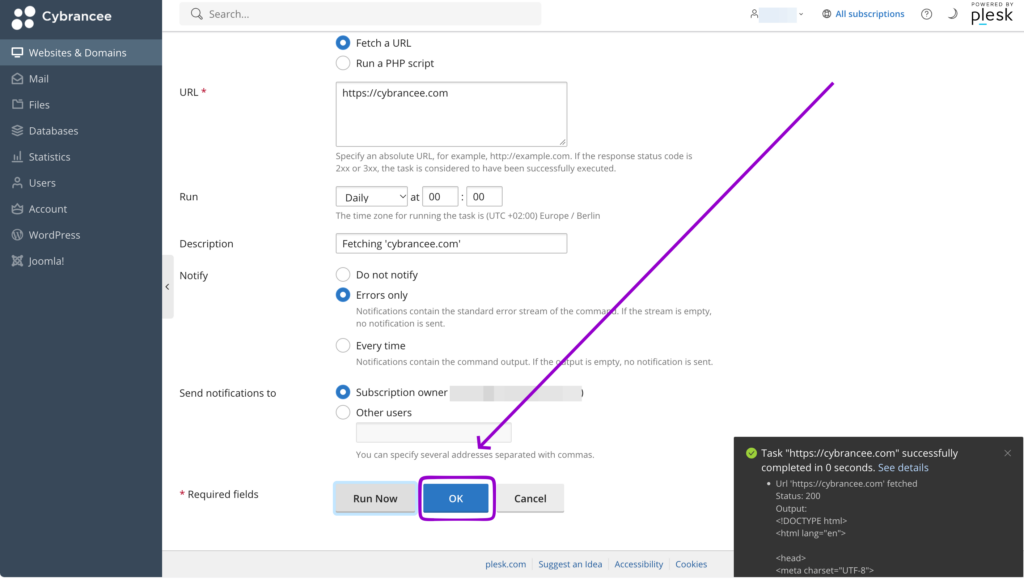Click the Account icon in sidebar
The height and width of the screenshot is (580, 1024).
pyautogui.click(x=17, y=209)
